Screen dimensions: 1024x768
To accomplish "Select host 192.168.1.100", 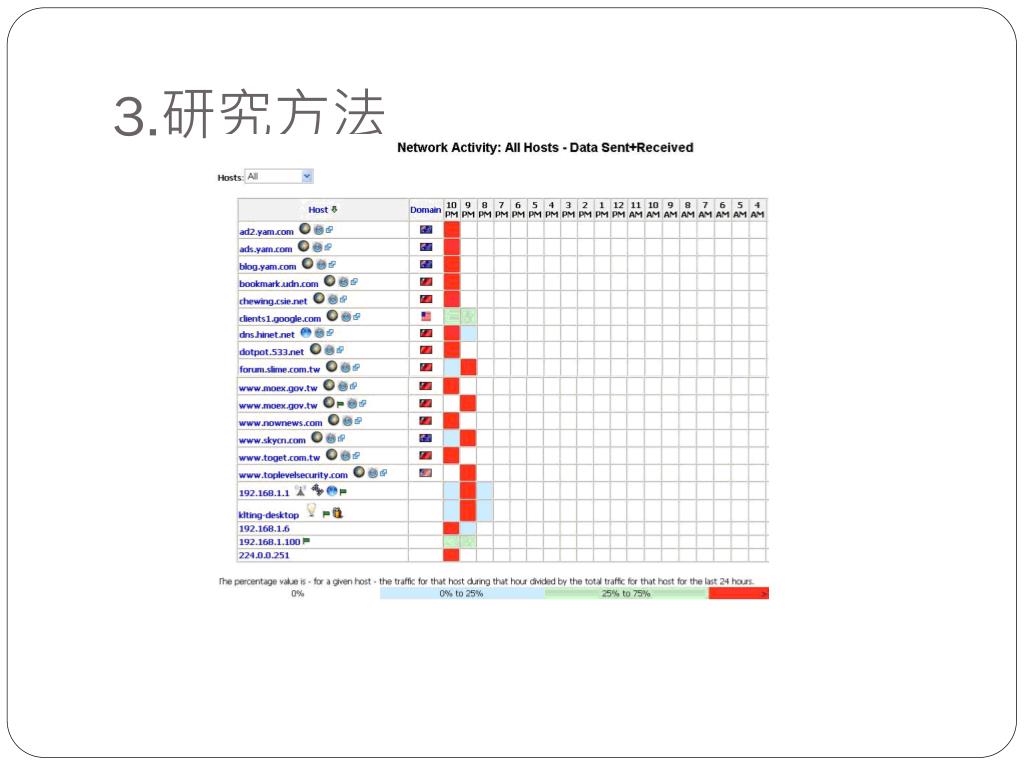I will point(269,542).
